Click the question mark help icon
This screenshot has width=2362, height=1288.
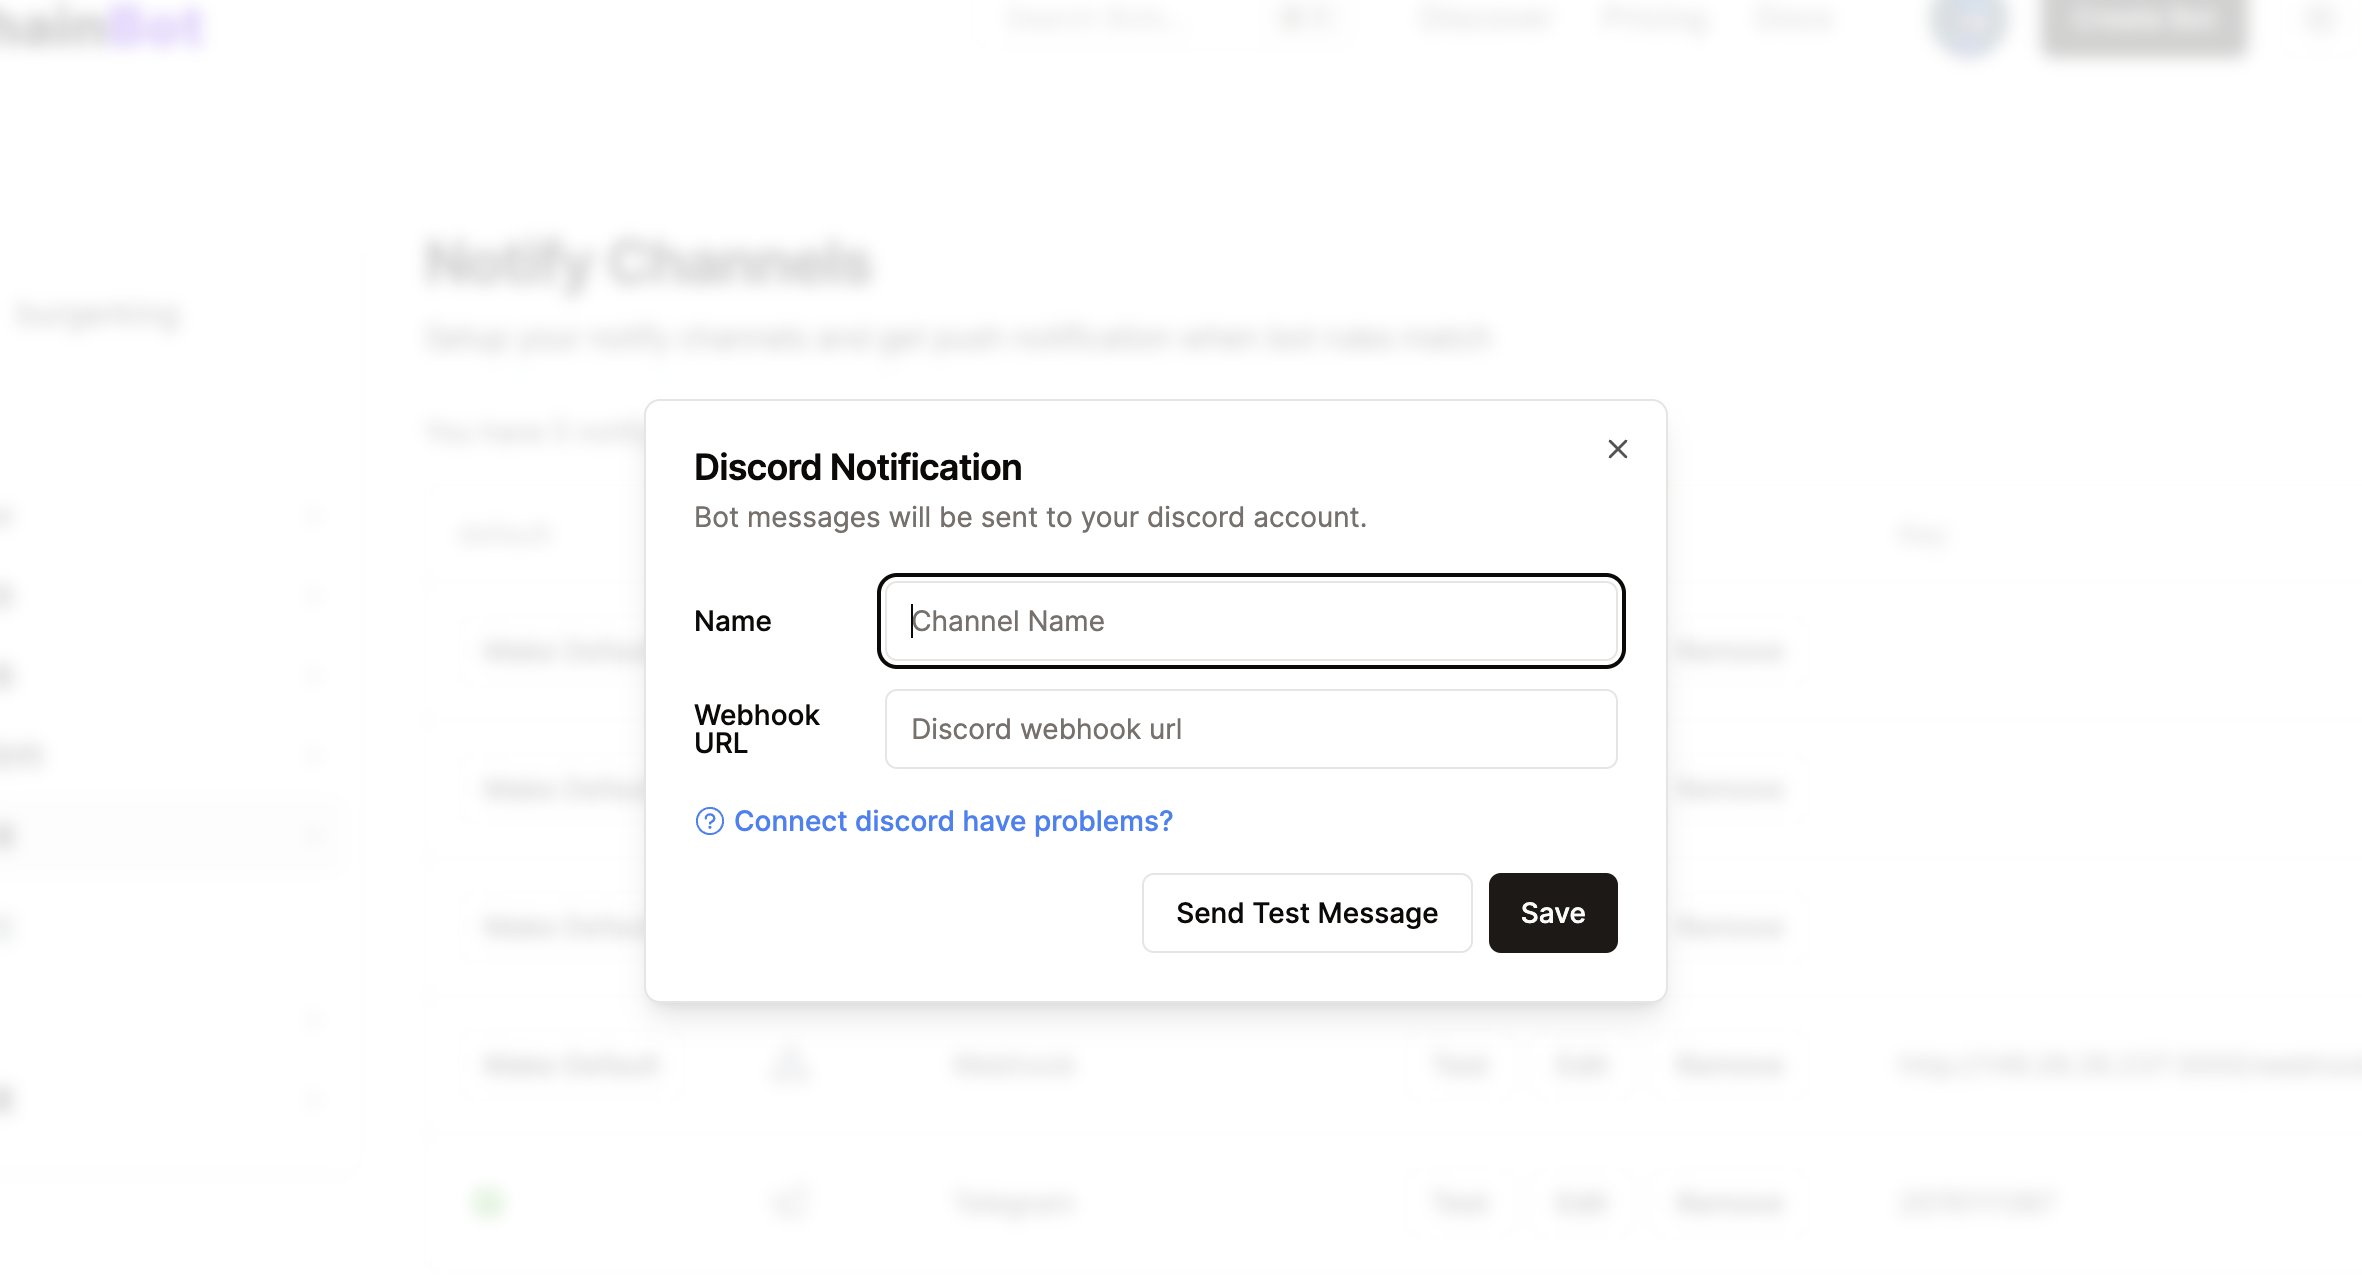[709, 821]
